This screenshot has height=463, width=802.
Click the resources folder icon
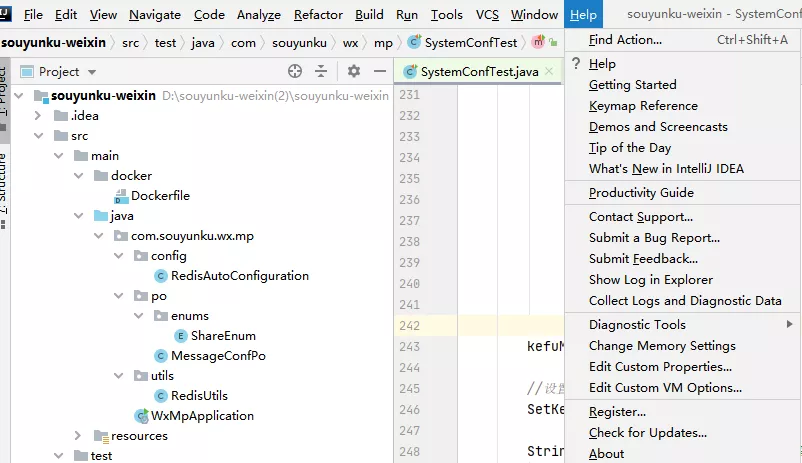point(101,436)
